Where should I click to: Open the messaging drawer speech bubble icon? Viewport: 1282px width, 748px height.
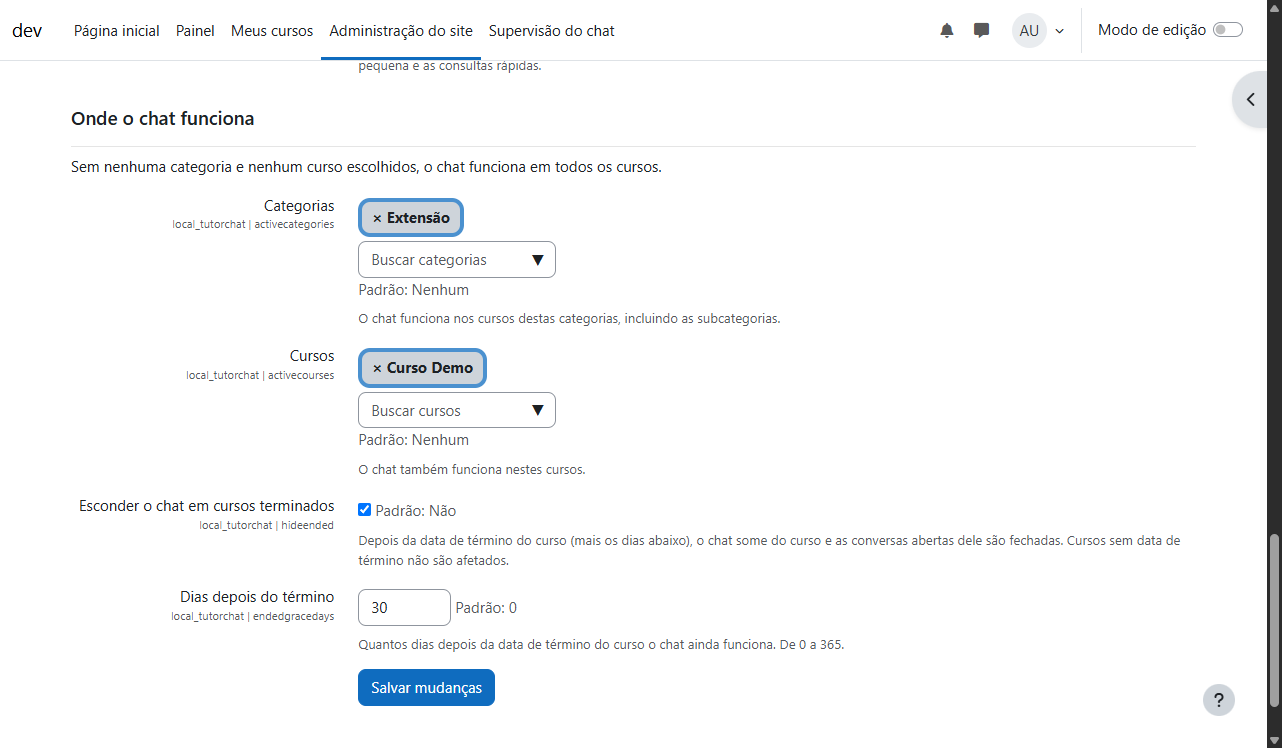point(982,31)
